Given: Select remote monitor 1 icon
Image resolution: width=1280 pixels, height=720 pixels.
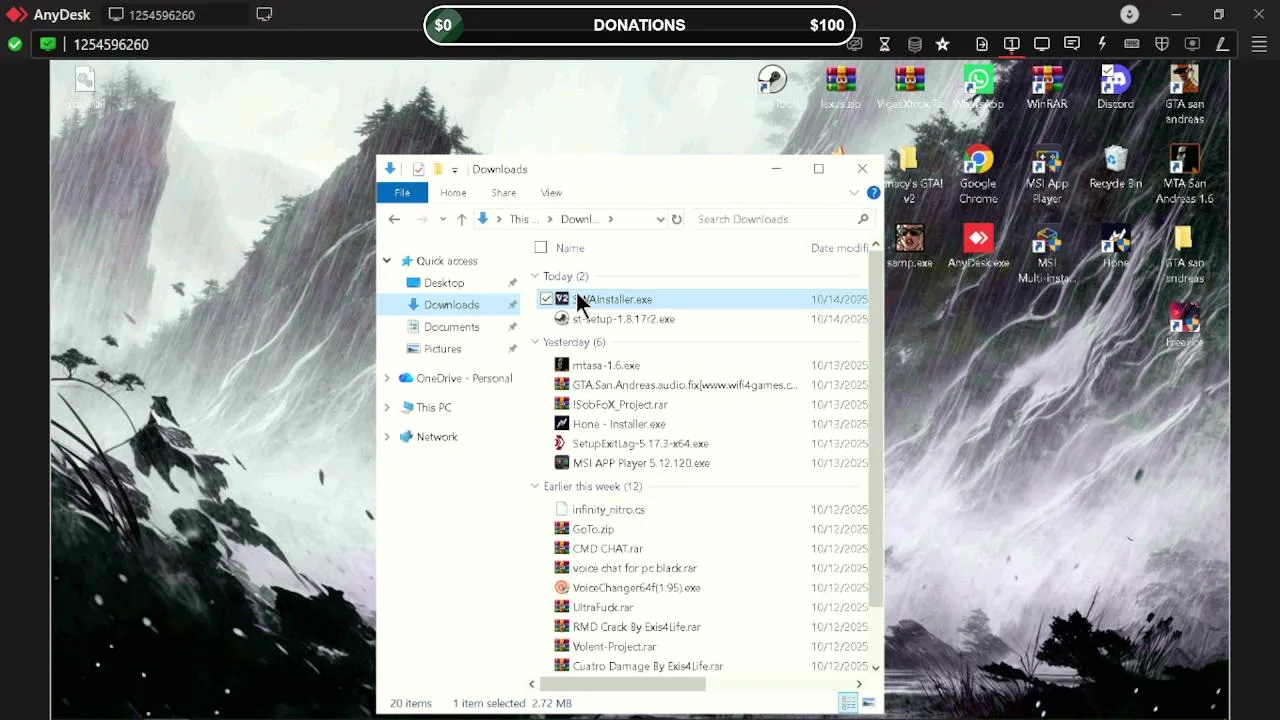Looking at the screenshot, I should [1012, 44].
